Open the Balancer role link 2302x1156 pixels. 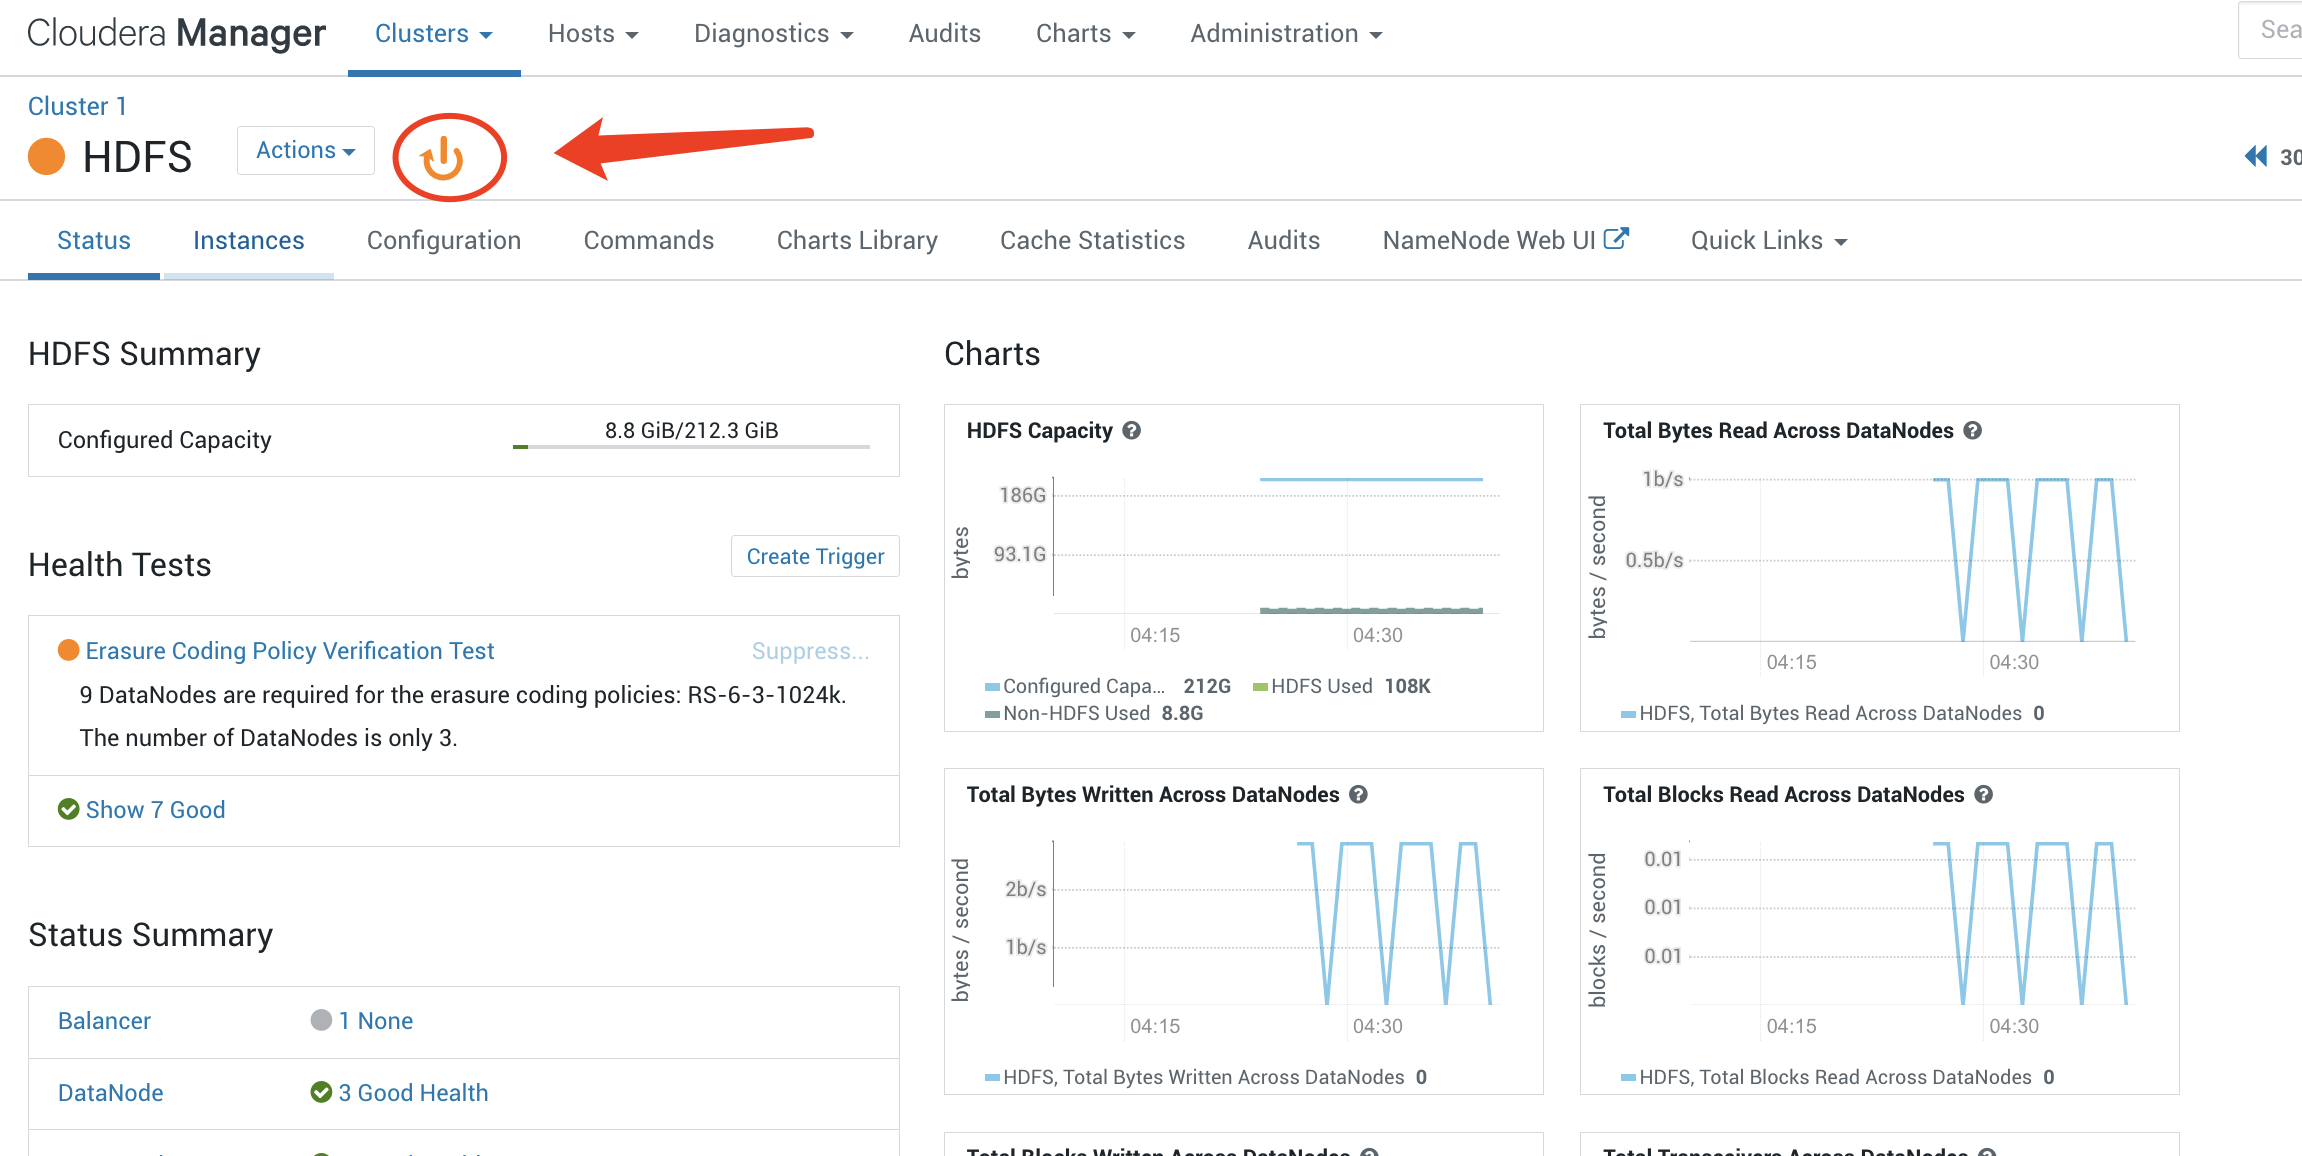(104, 1020)
